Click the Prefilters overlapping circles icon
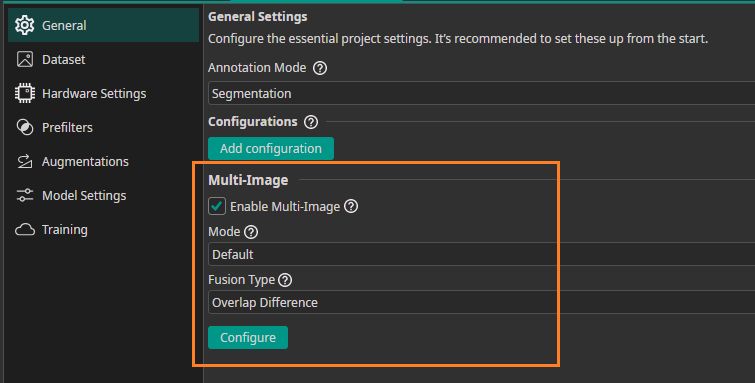Image resolution: width=755 pixels, height=383 pixels. (25, 127)
